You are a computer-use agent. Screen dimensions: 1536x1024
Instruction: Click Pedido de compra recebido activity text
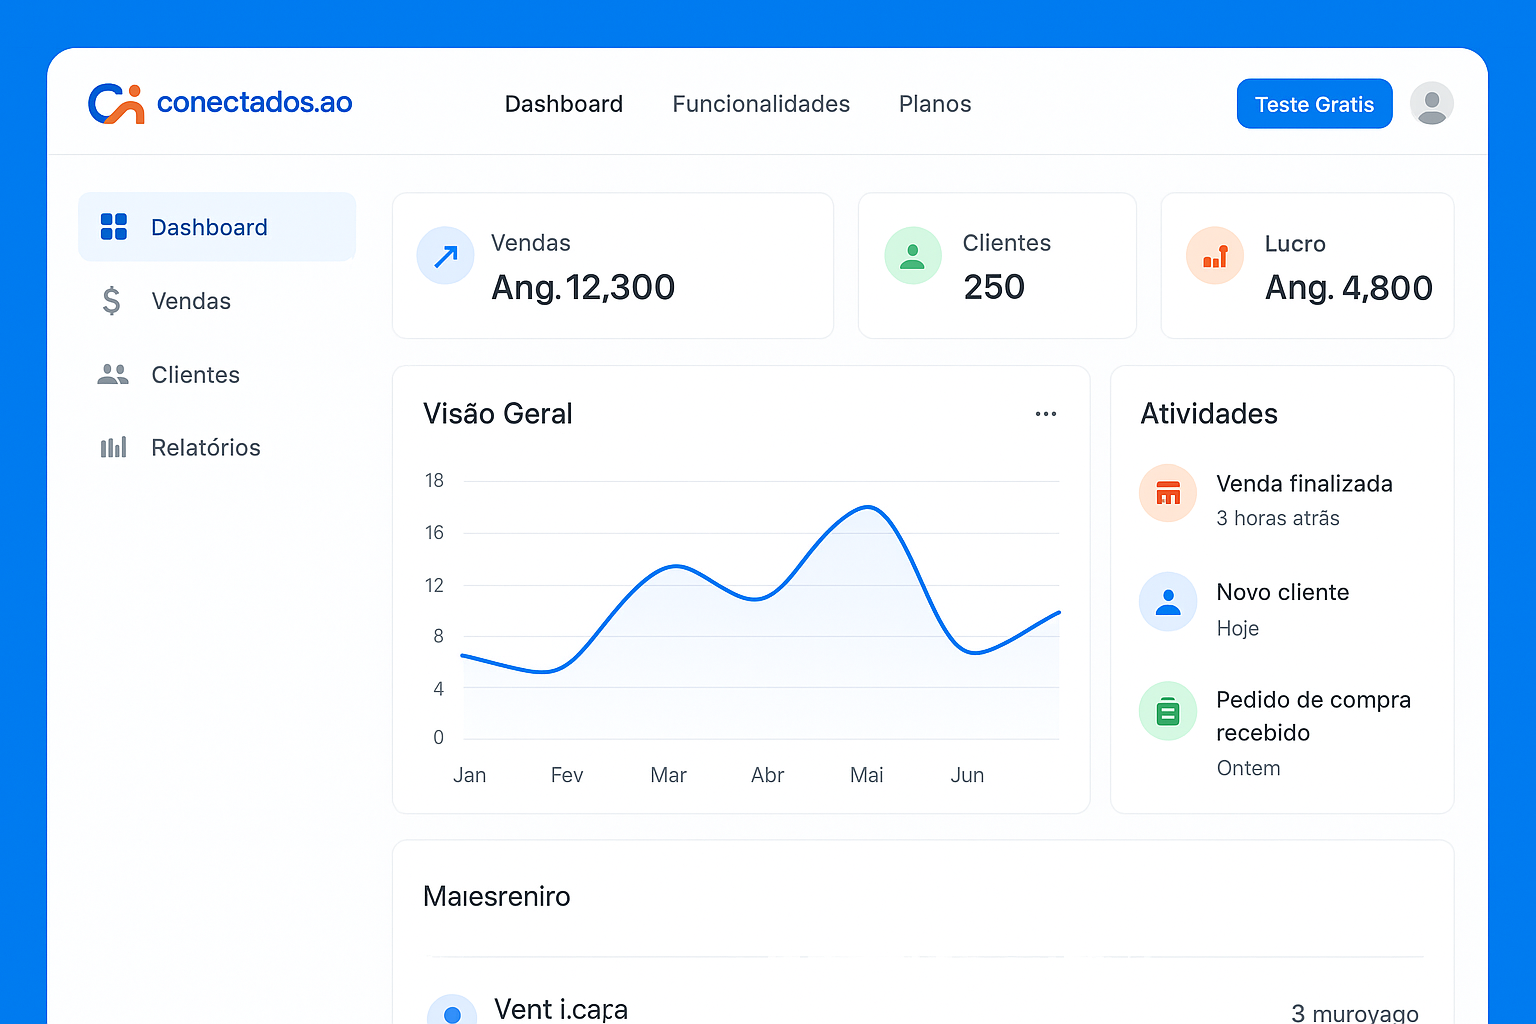click(x=1313, y=716)
